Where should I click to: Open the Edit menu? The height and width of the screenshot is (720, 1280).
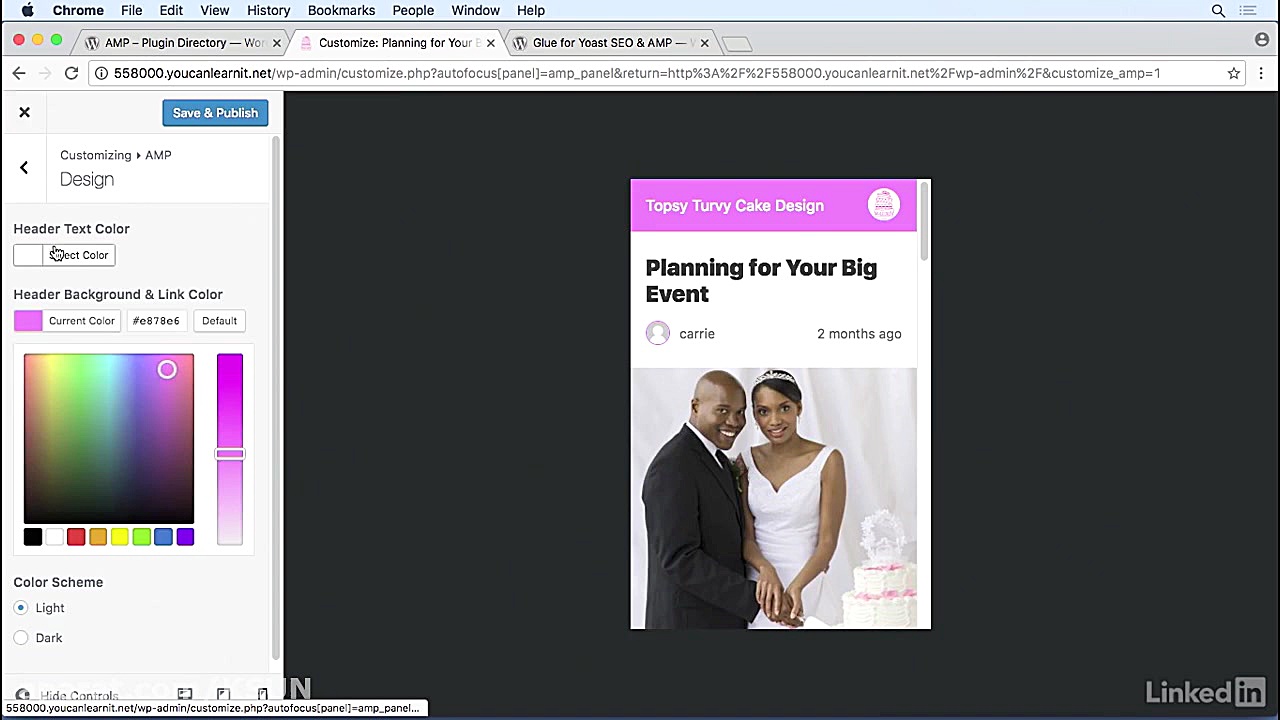coord(171,11)
